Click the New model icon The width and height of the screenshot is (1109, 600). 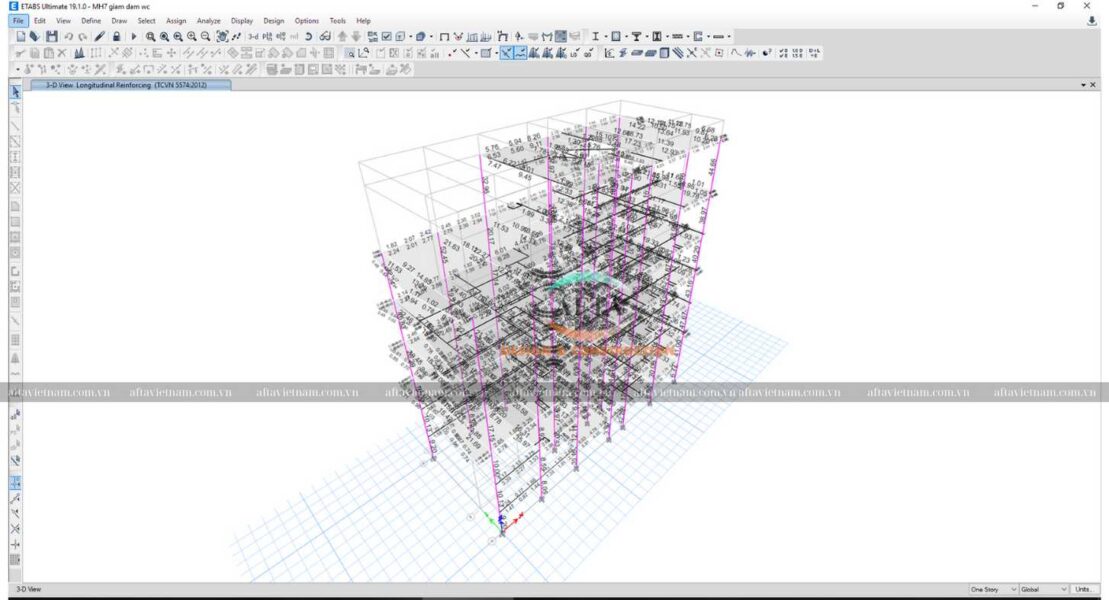pyautogui.click(x=21, y=37)
